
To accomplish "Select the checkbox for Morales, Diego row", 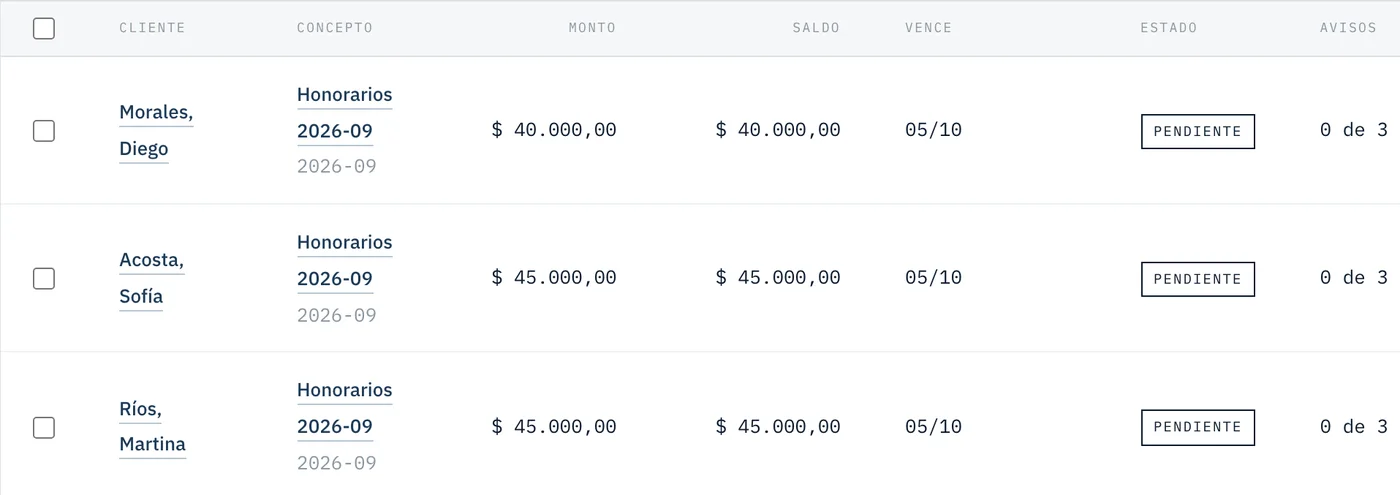I will (x=44, y=131).
